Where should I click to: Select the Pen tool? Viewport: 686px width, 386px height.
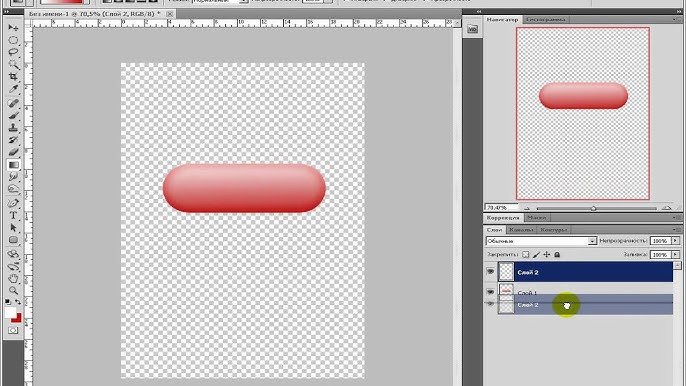click(13, 203)
